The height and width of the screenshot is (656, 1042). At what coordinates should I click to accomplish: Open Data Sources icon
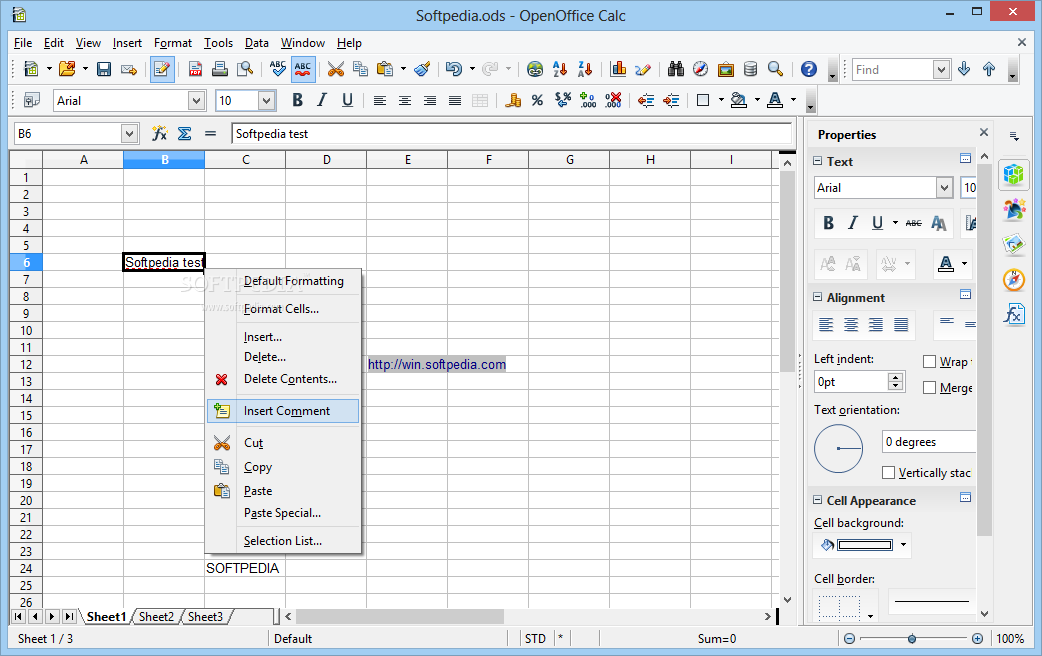click(x=750, y=69)
